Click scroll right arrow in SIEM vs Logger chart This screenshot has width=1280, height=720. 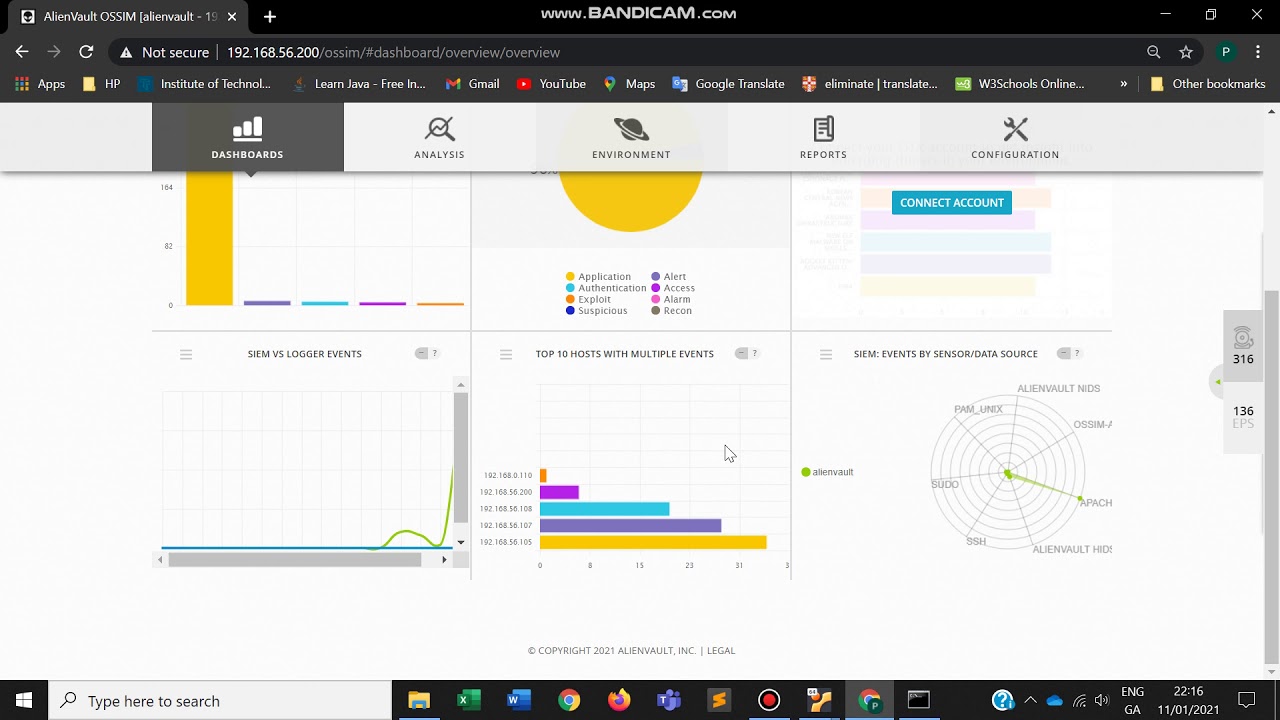point(444,560)
